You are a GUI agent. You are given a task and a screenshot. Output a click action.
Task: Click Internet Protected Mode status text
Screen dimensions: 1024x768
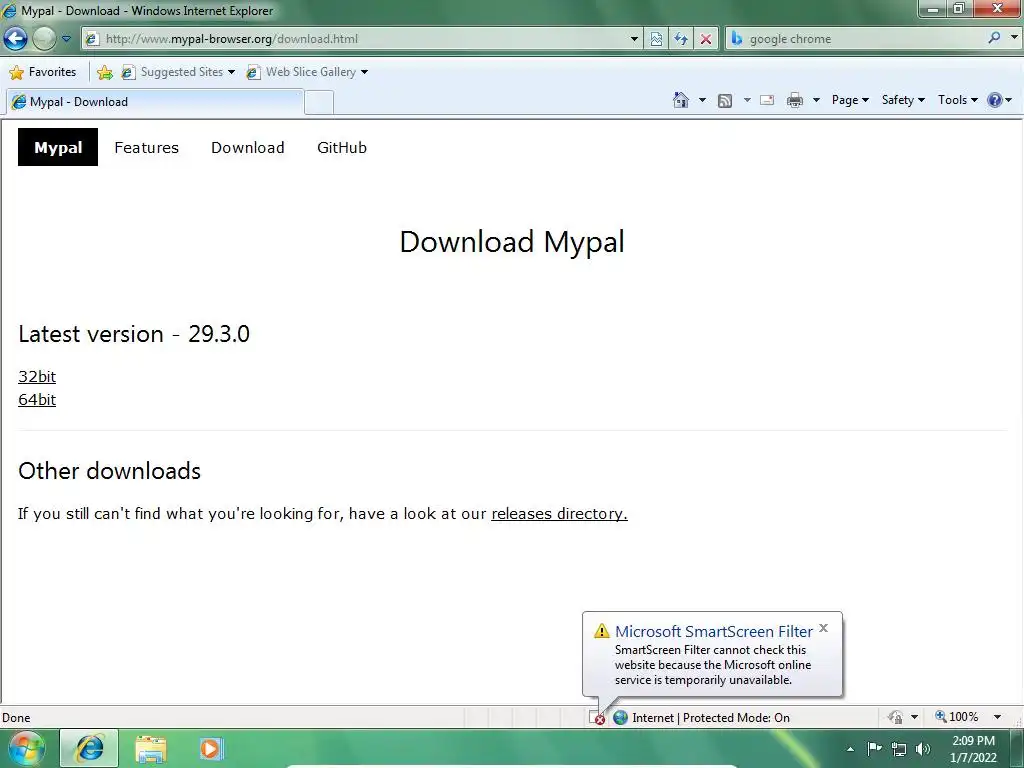pyautogui.click(x=711, y=718)
